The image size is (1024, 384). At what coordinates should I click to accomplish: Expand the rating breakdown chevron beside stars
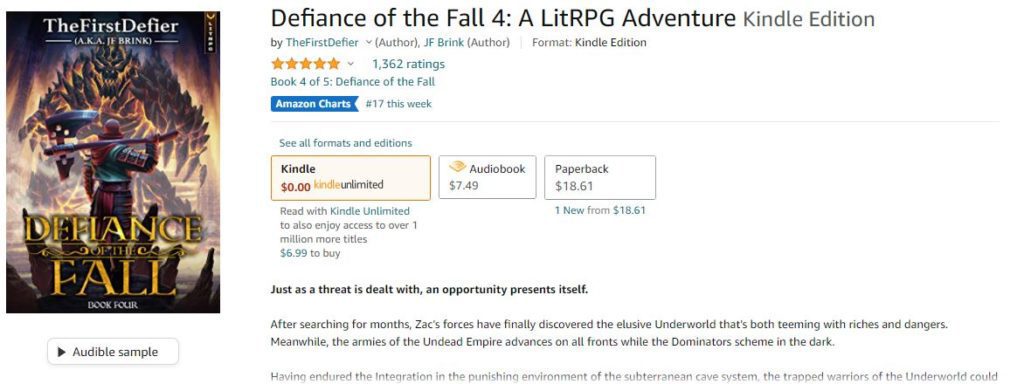point(350,64)
